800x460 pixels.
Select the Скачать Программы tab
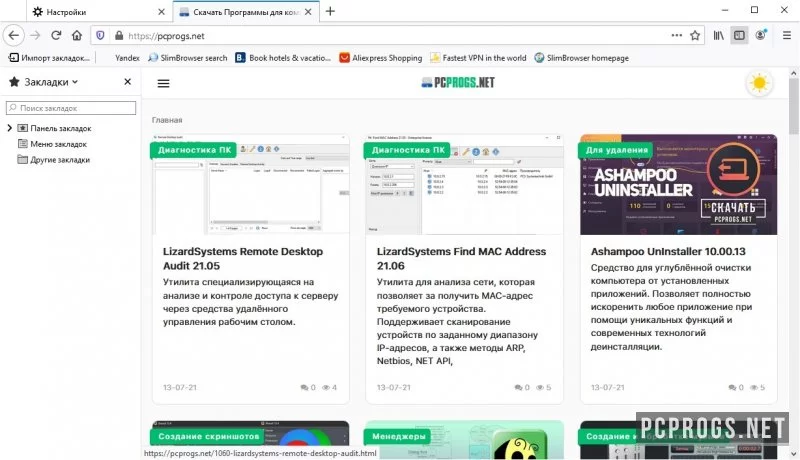pyautogui.click(x=246, y=12)
